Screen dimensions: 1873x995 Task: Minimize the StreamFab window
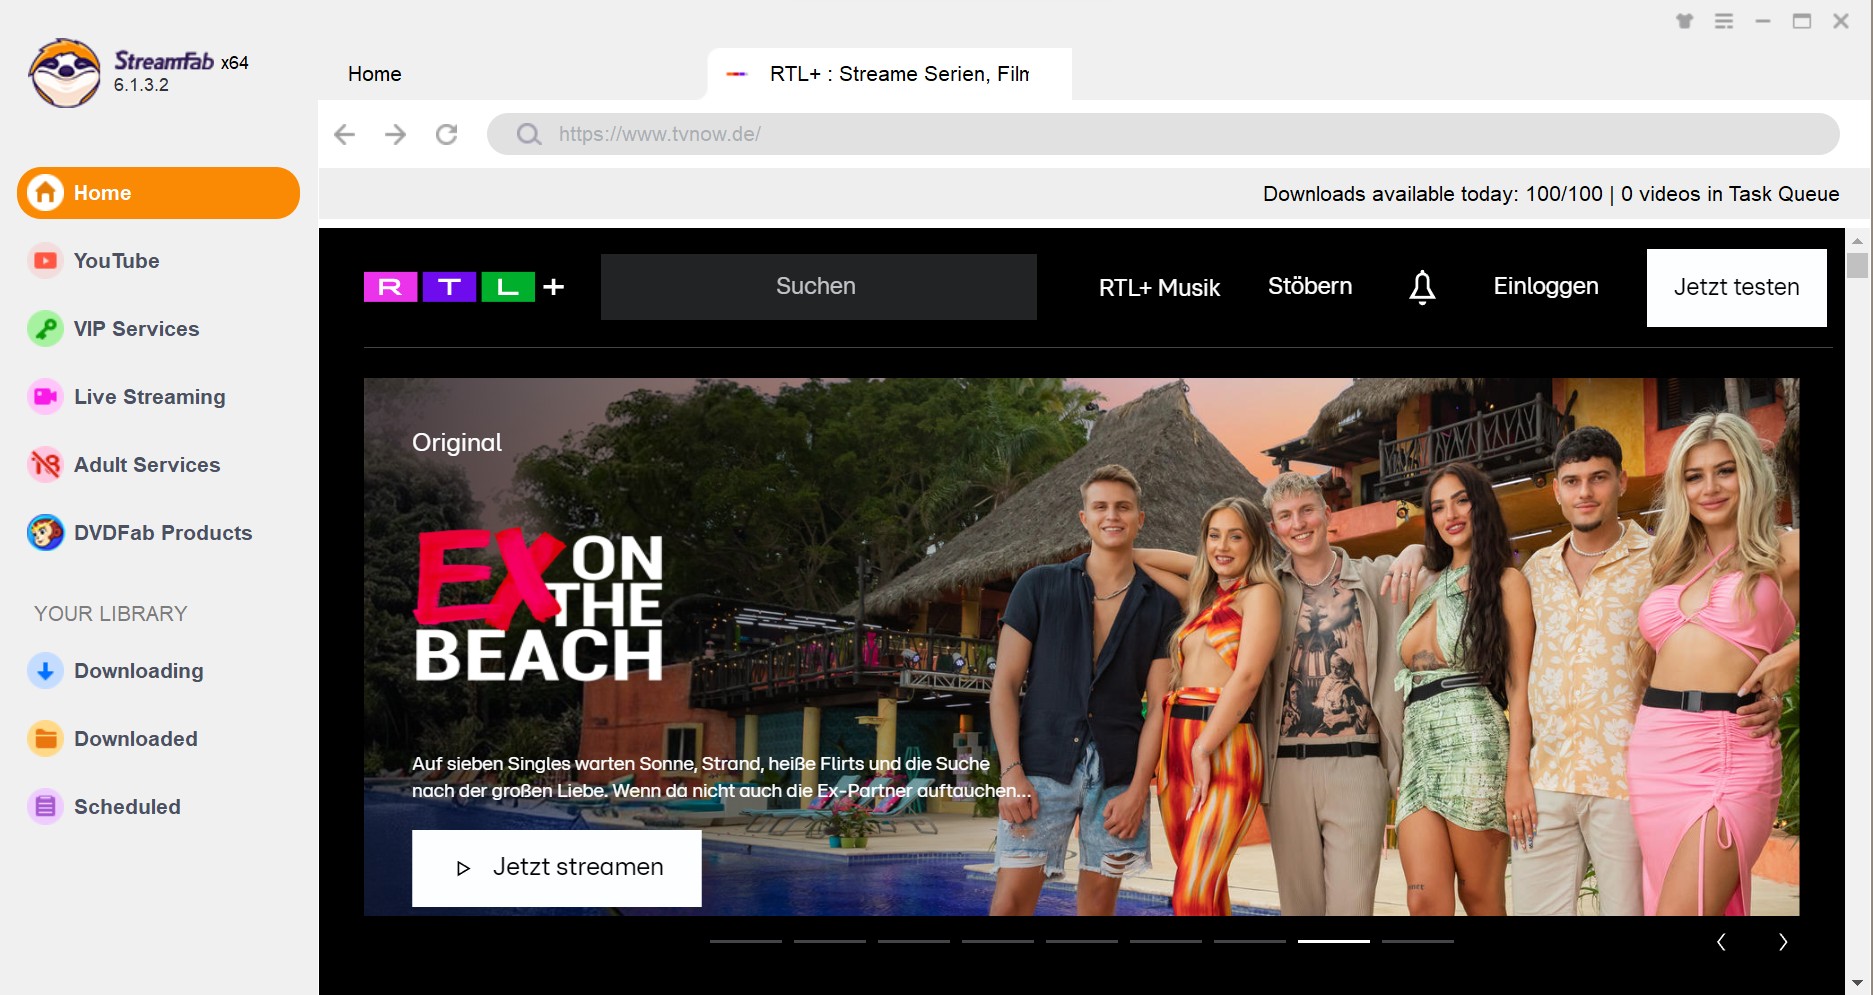point(1763,21)
